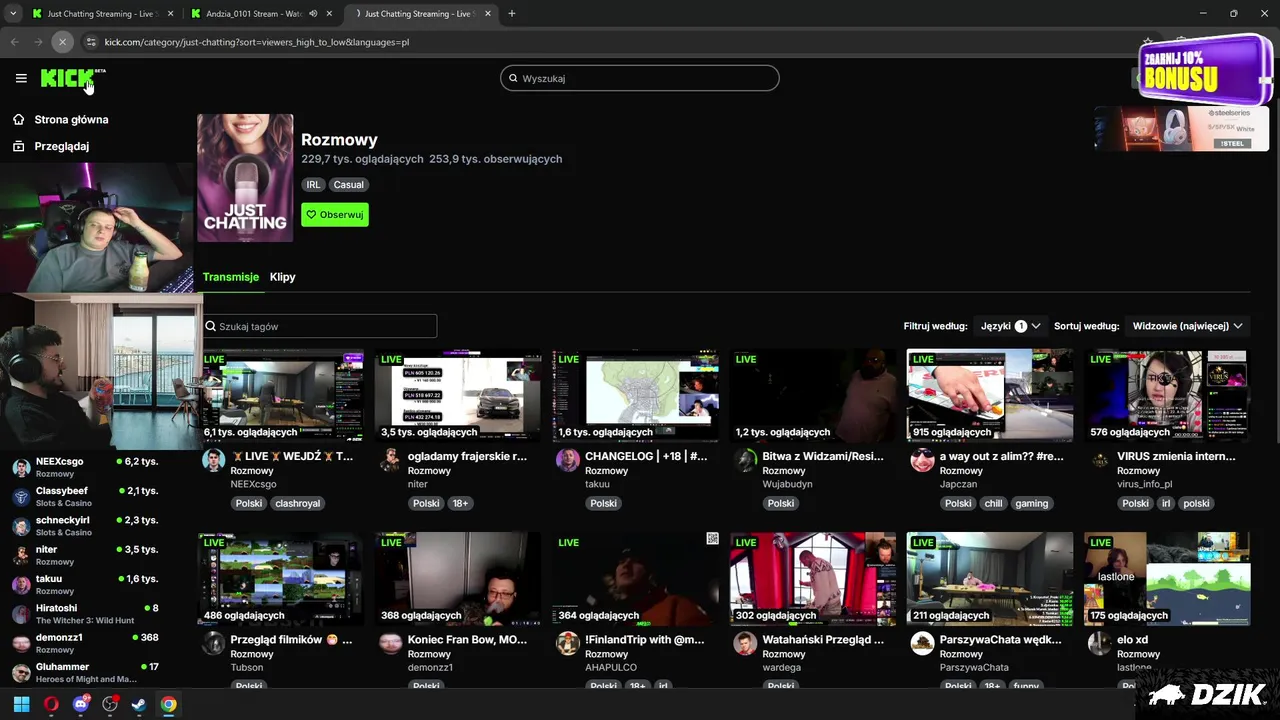Expand the Języki language filter dropdown
The image size is (1280, 720).
[x=1010, y=326]
